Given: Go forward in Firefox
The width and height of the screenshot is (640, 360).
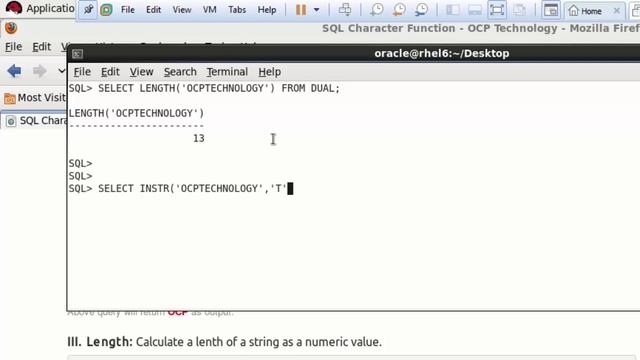Looking at the screenshot, I should (x=40, y=71).
